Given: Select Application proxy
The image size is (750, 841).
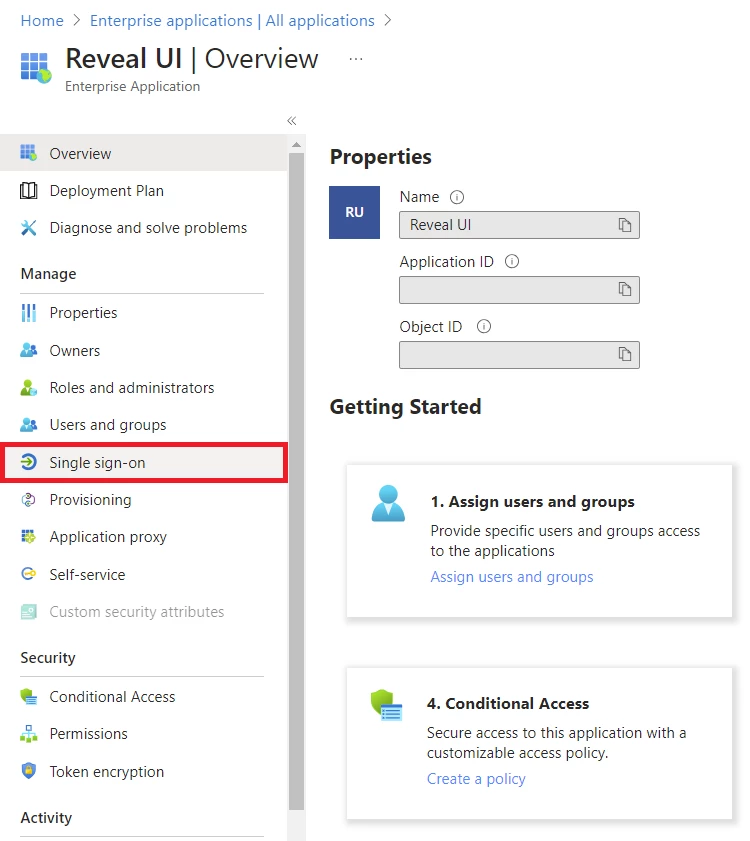Looking at the screenshot, I should 143,536.
